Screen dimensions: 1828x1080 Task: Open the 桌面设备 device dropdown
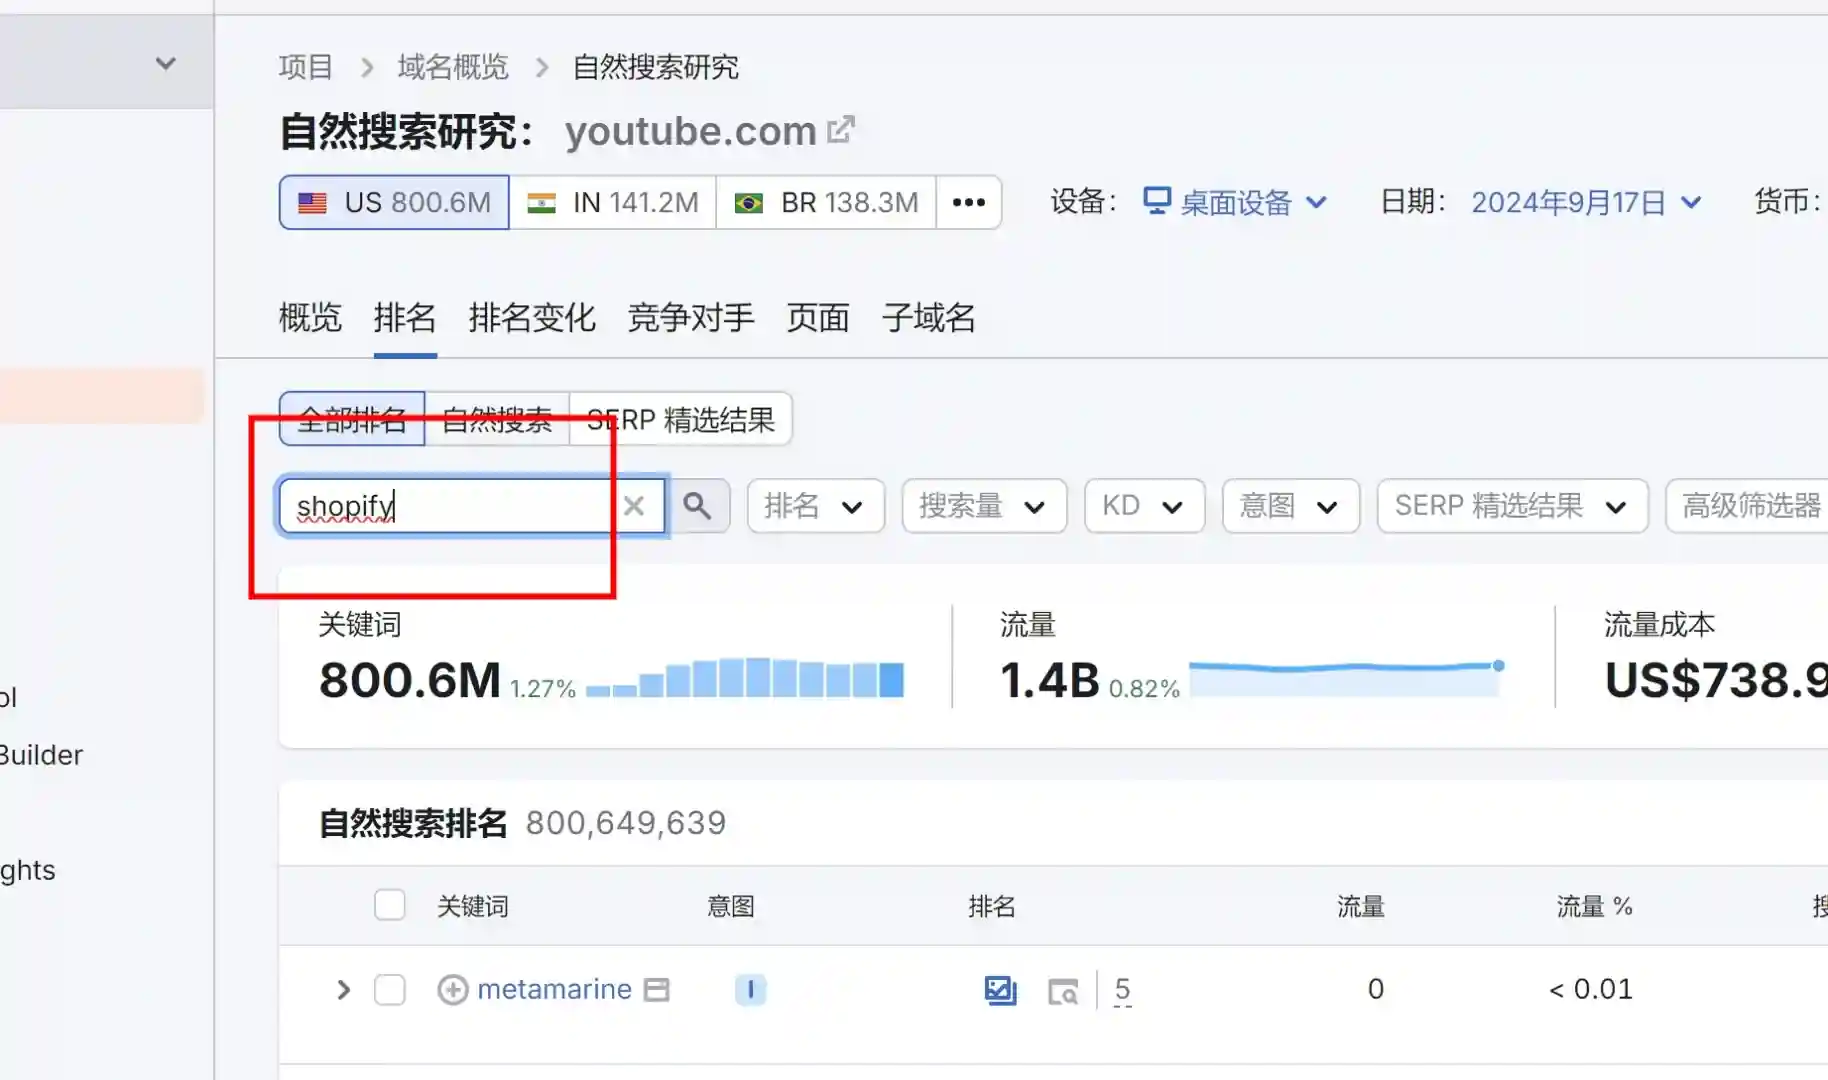coord(1236,203)
